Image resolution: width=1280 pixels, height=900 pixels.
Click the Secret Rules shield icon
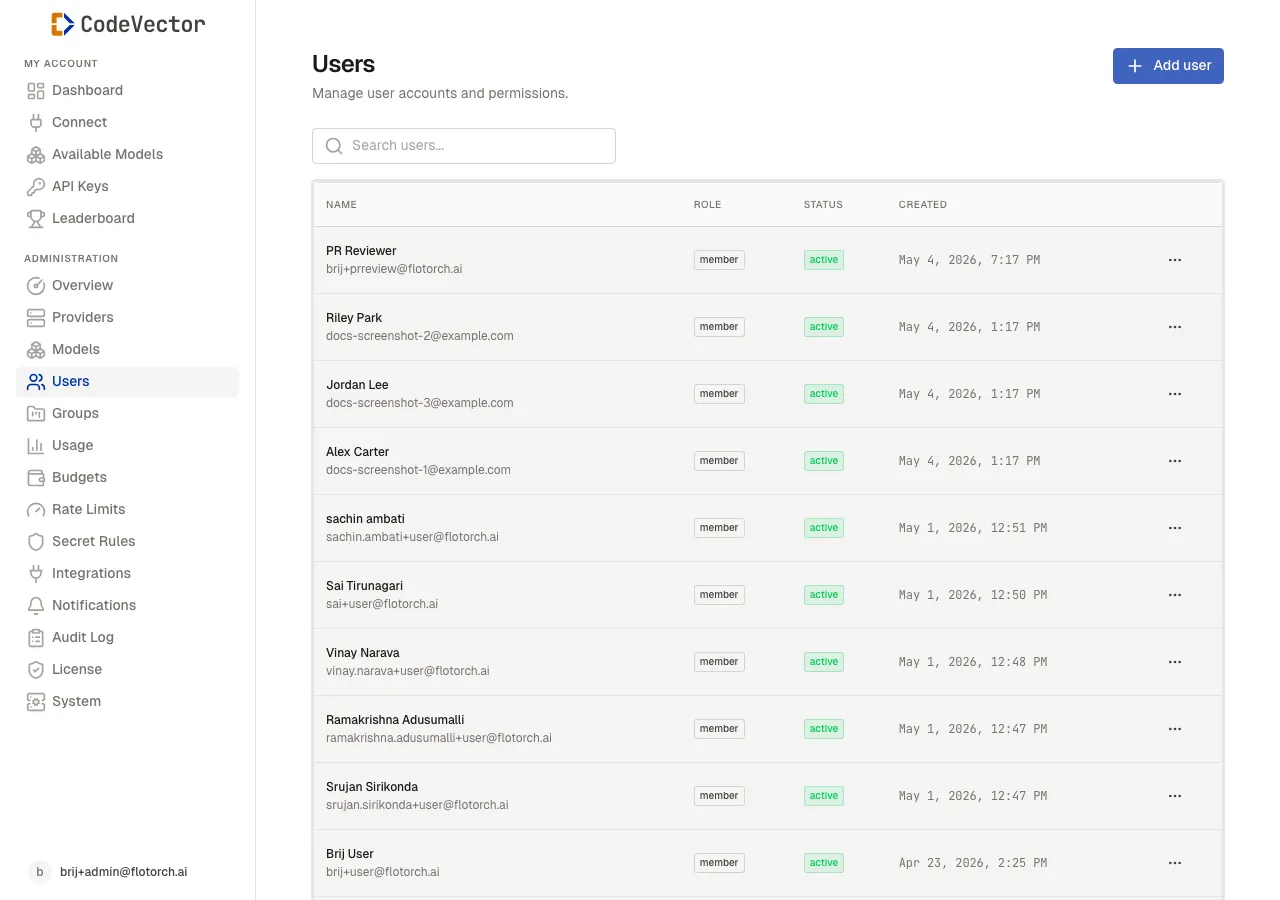click(x=36, y=542)
